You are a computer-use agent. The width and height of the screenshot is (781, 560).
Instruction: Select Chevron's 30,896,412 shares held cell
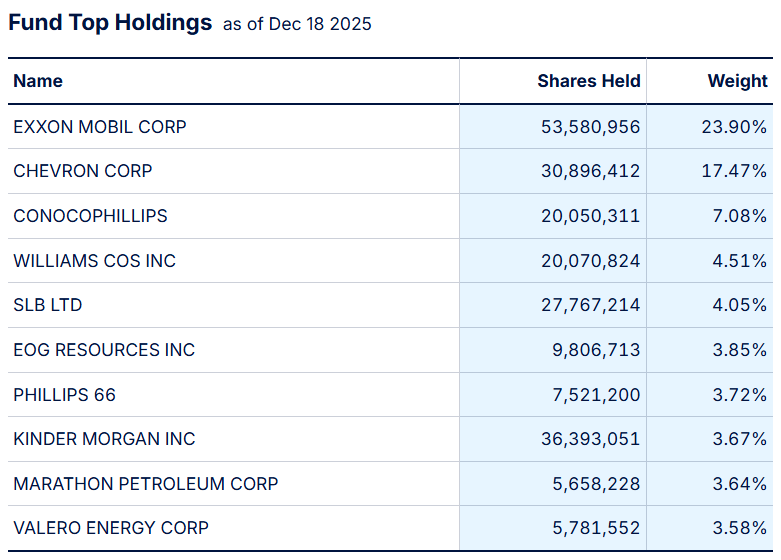588,171
